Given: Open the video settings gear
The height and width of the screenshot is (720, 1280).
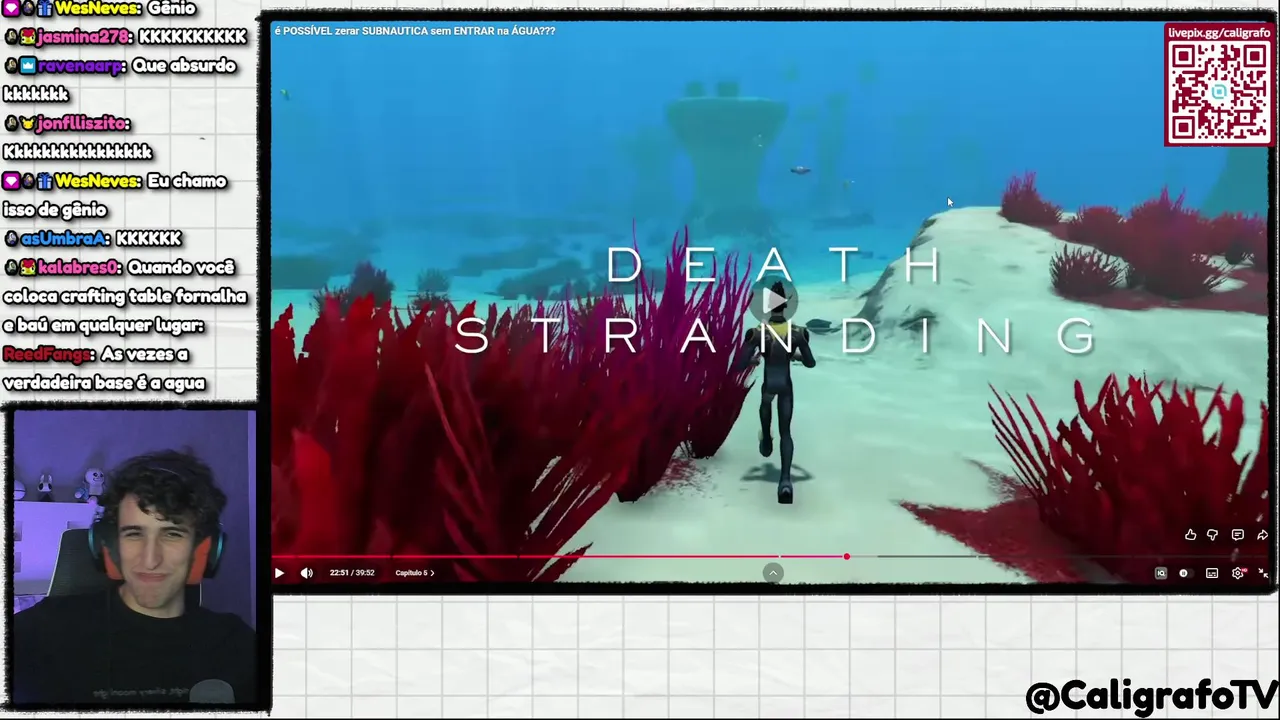Looking at the screenshot, I should tap(1238, 573).
